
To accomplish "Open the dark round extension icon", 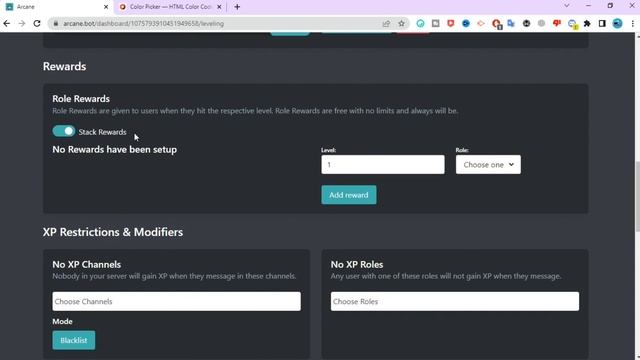I will point(527,24).
